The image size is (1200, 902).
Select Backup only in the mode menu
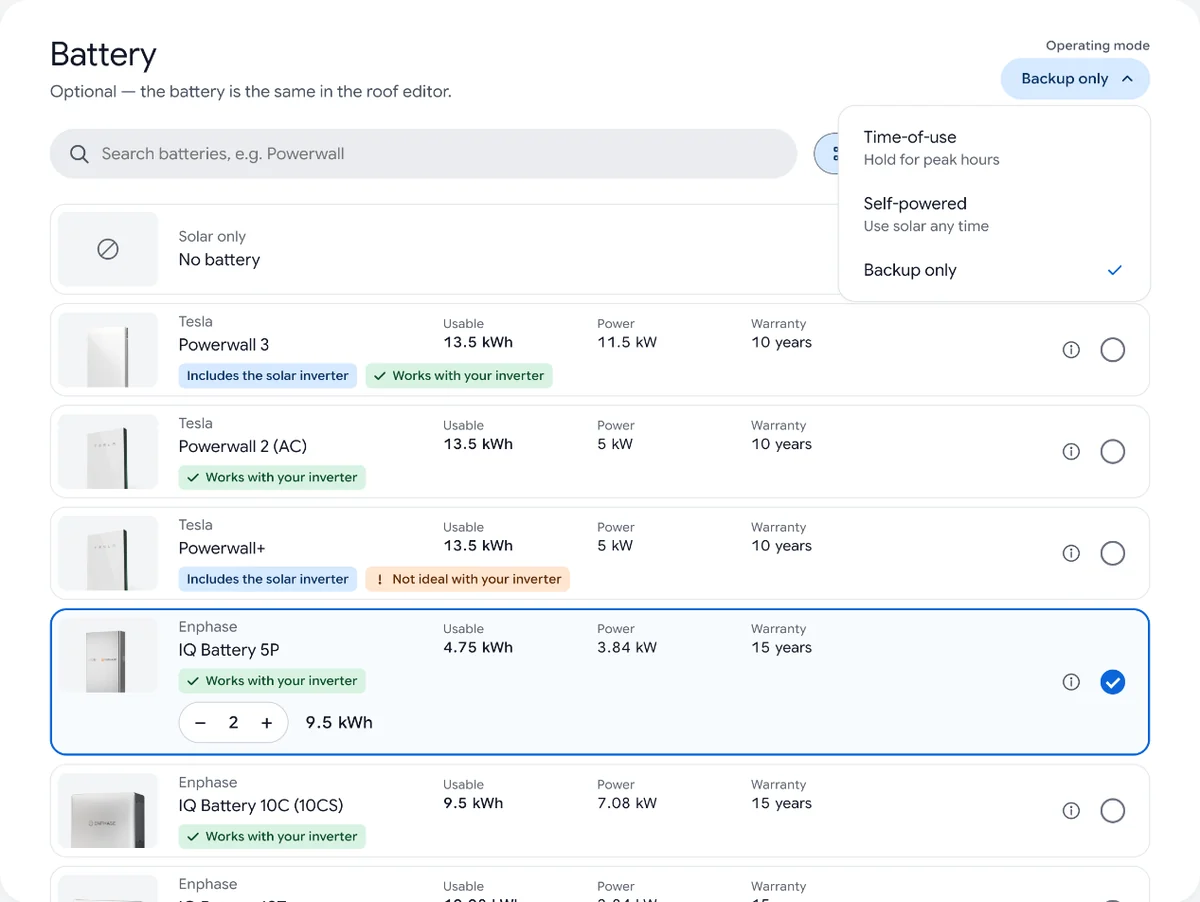click(x=994, y=270)
